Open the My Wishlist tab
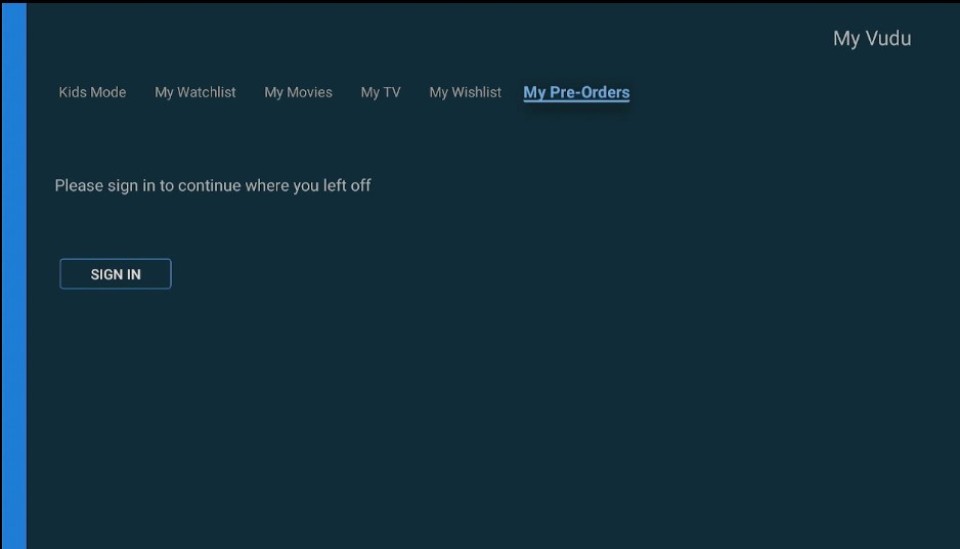960x549 pixels. (465, 92)
